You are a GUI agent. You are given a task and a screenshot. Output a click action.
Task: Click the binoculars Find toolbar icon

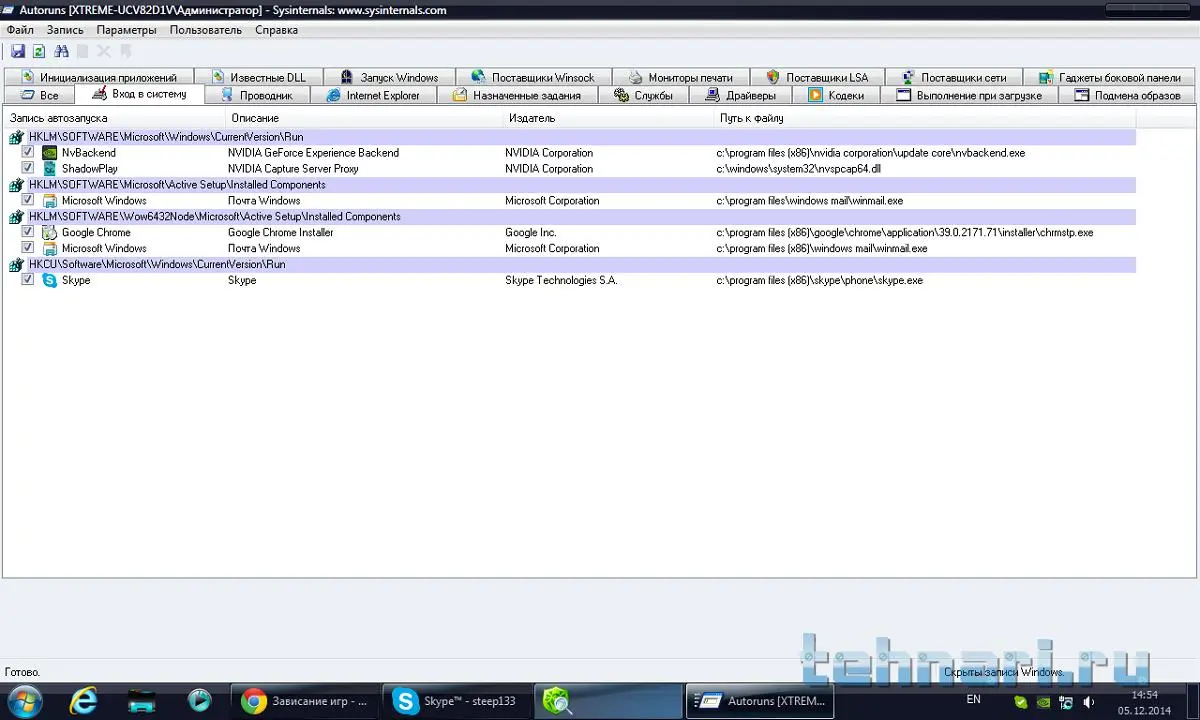pyautogui.click(x=61, y=51)
